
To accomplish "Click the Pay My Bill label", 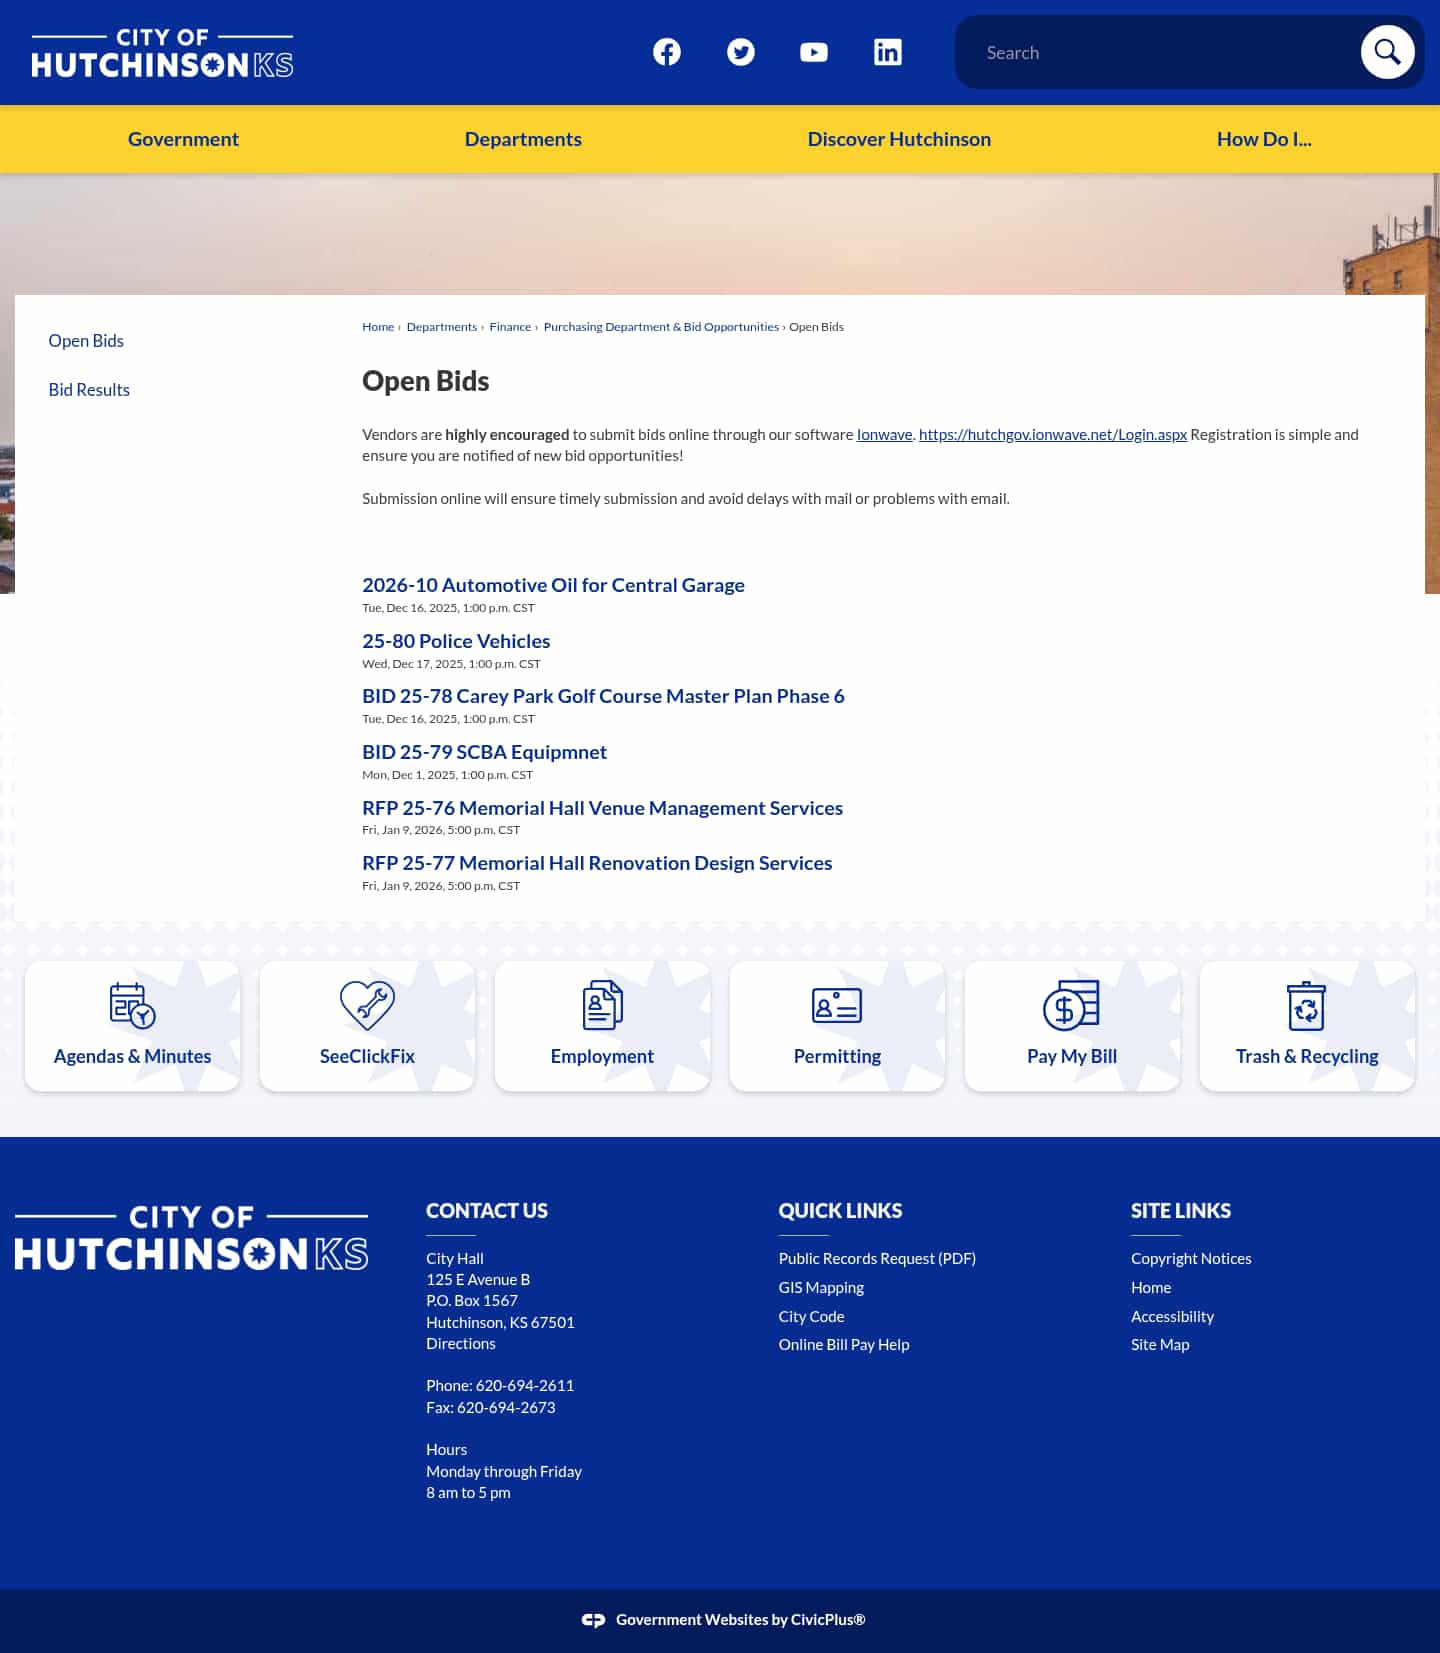I will pyautogui.click(x=1072, y=1057).
